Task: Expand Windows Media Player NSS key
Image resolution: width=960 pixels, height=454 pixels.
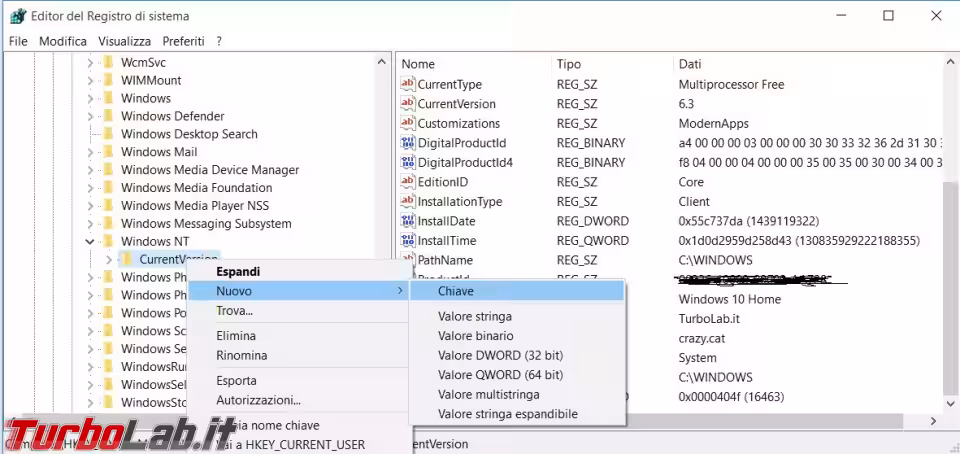Action: click(x=90, y=206)
